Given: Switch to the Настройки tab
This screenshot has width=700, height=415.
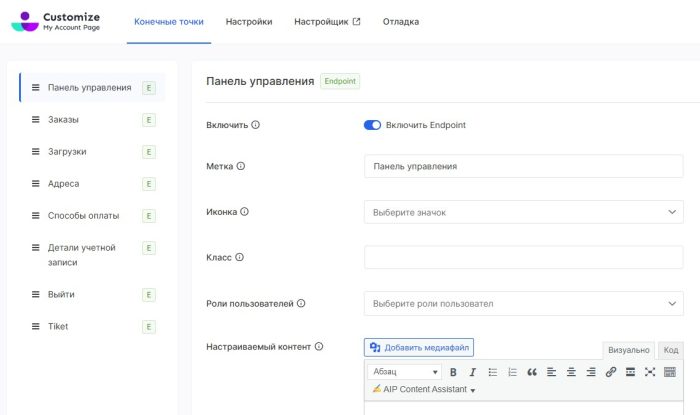Looking at the screenshot, I should (249, 21).
